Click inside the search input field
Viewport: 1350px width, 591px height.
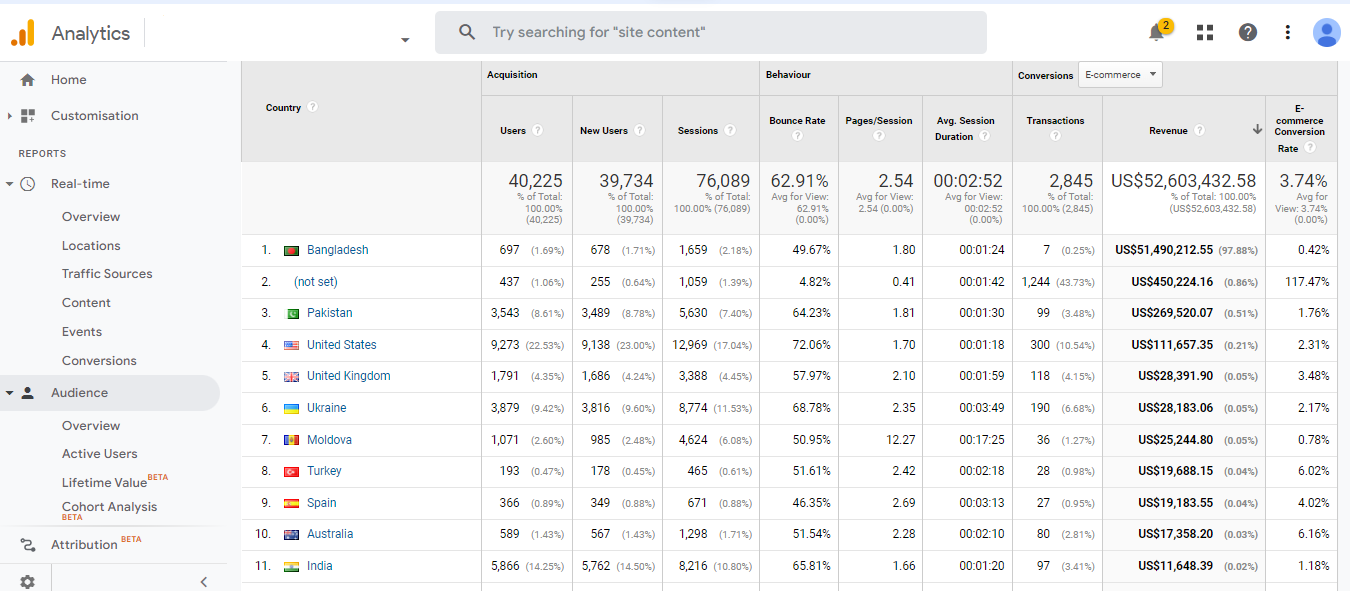(700, 31)
